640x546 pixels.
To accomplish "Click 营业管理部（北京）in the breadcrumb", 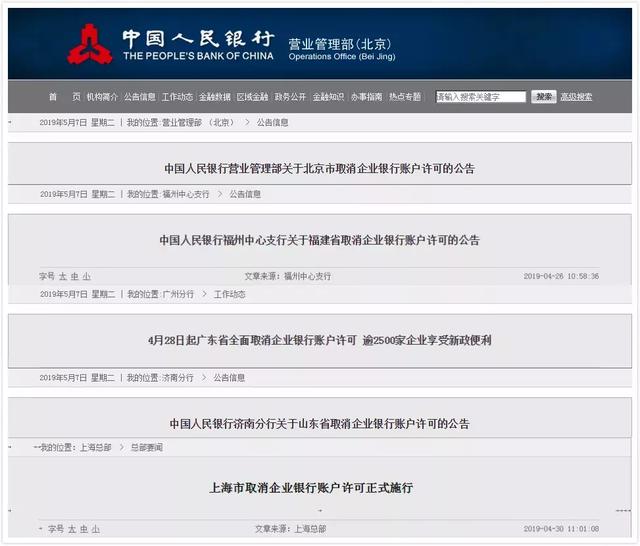I will coord(199,122).
